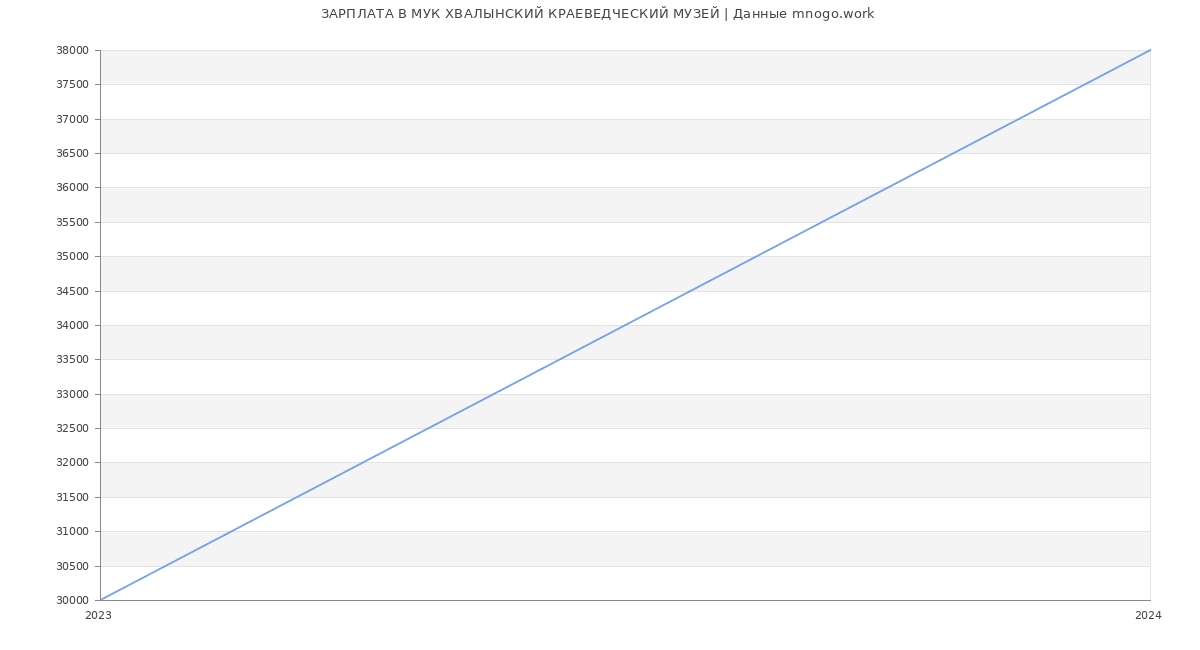Click the 37000 y-axis label

(72, 119)
